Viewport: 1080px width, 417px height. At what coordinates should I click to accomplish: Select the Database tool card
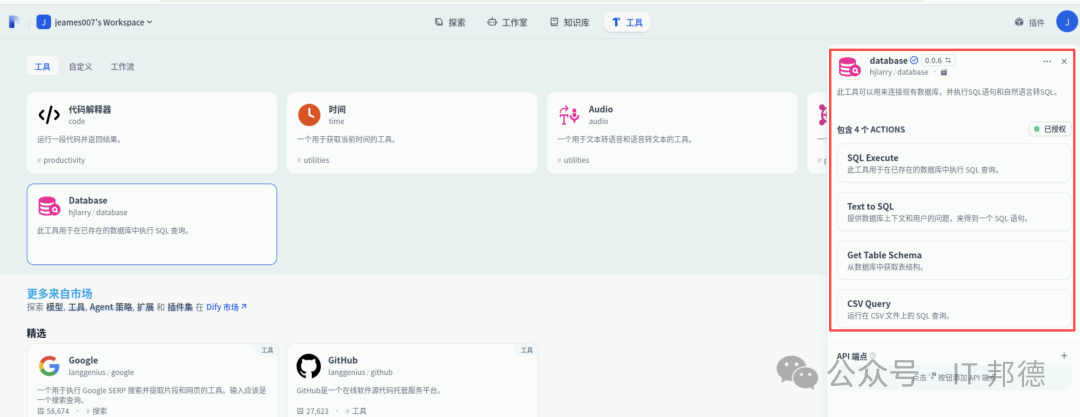click(152, 223)
